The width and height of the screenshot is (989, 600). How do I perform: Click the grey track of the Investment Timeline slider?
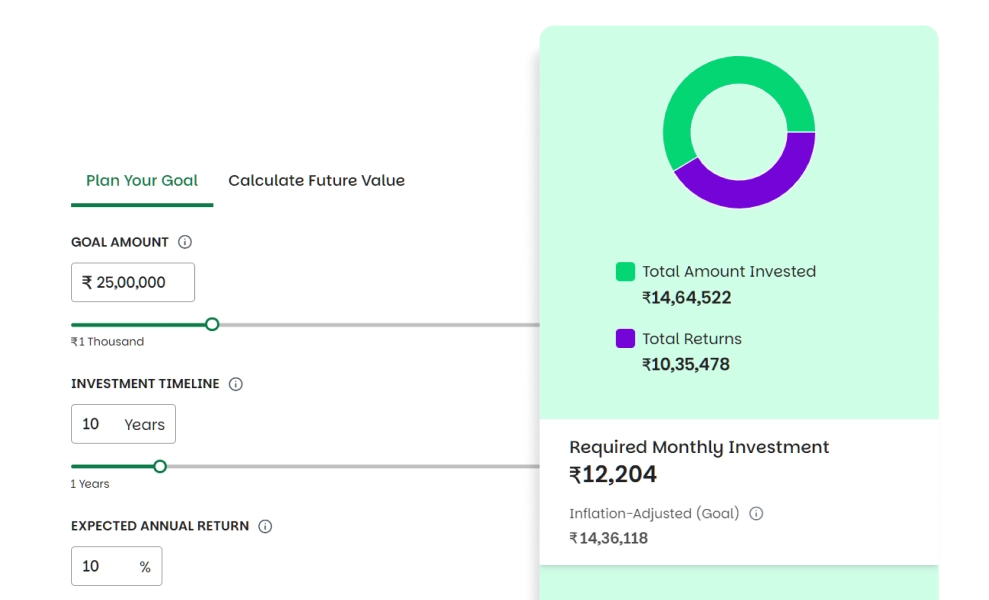[350, 466]
